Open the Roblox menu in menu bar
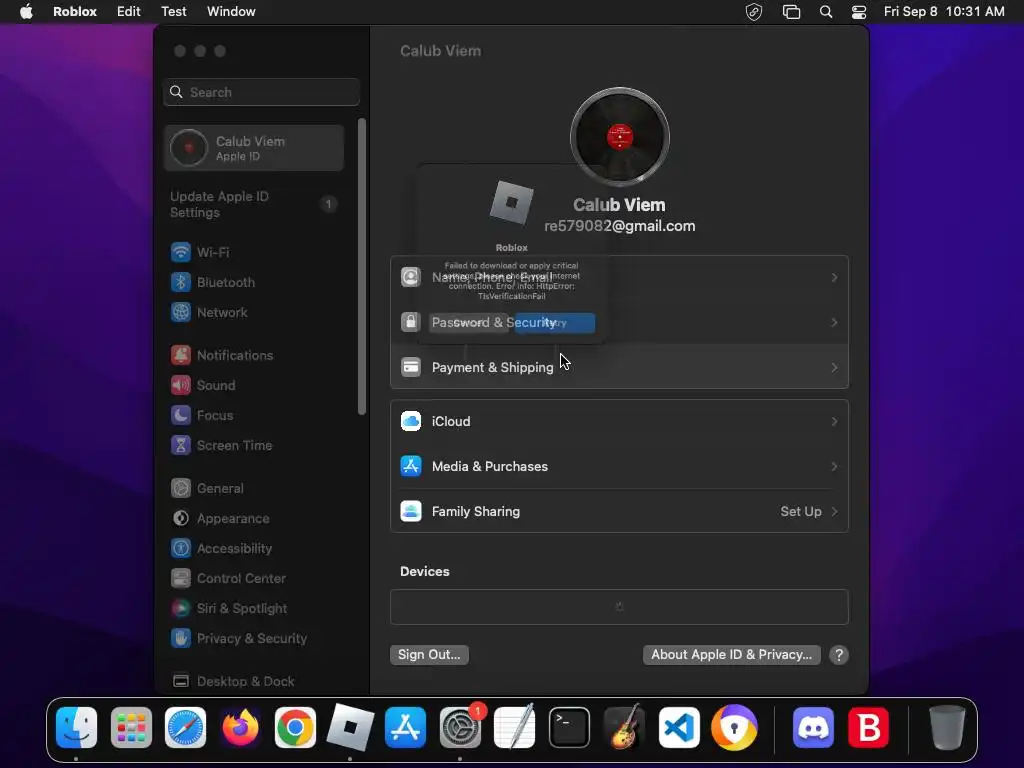The height and width of the screenshot is (768, 1024). (x=74, y=12)
